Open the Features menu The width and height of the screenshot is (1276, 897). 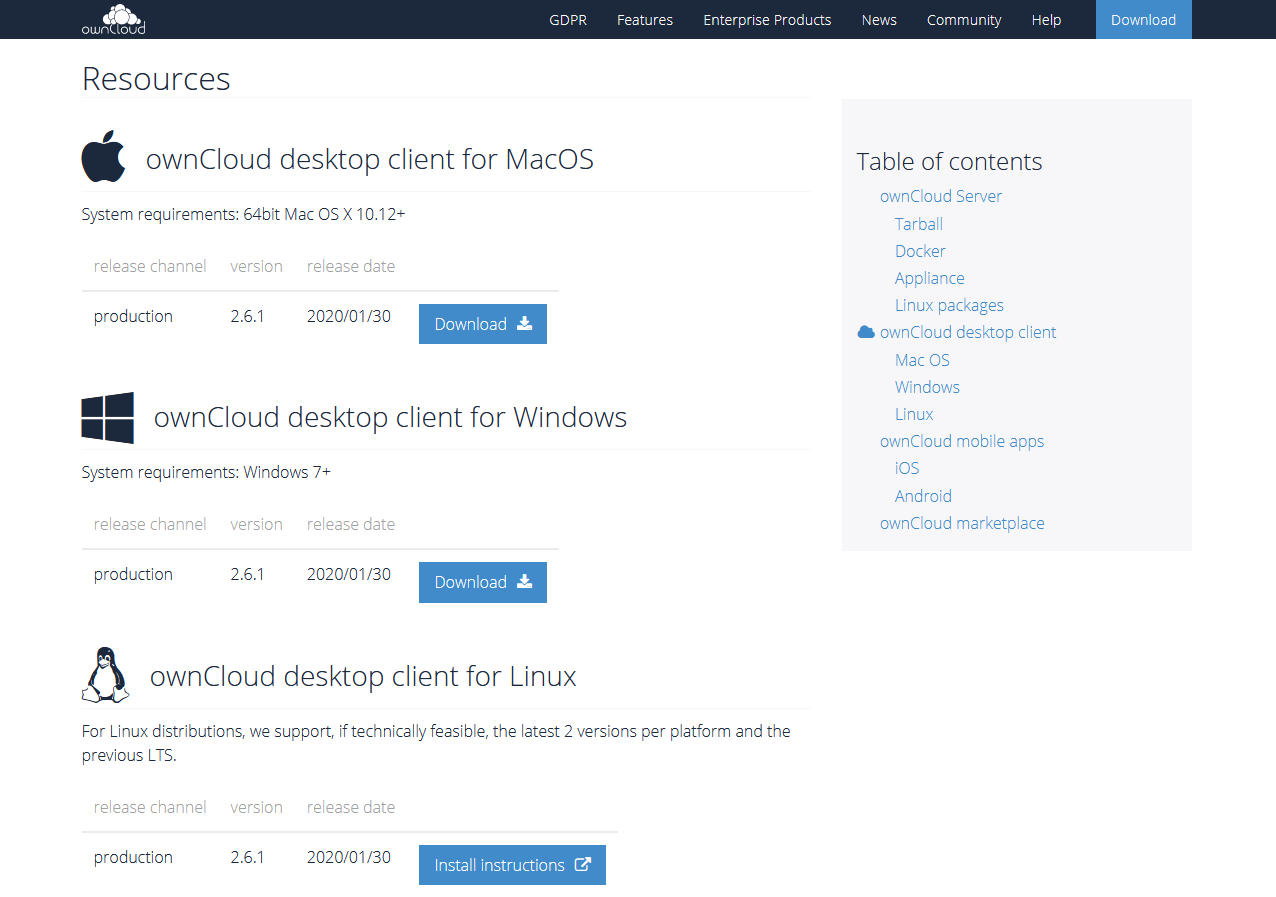coord(644,20)
